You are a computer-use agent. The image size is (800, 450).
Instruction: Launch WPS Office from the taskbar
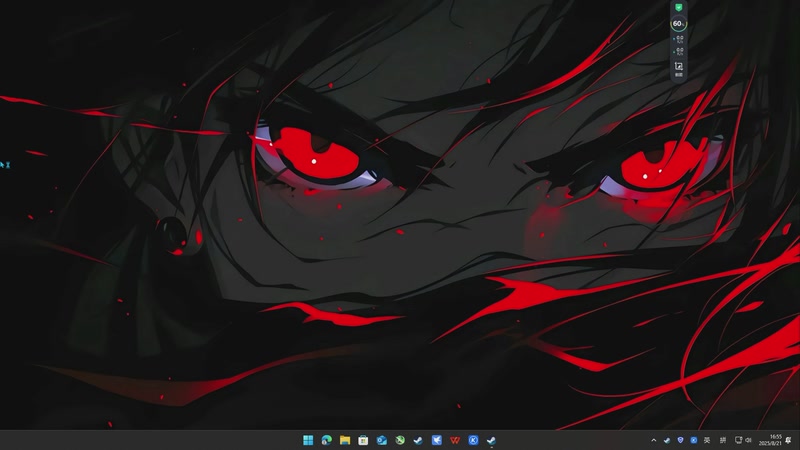click(x=455, y=440)
